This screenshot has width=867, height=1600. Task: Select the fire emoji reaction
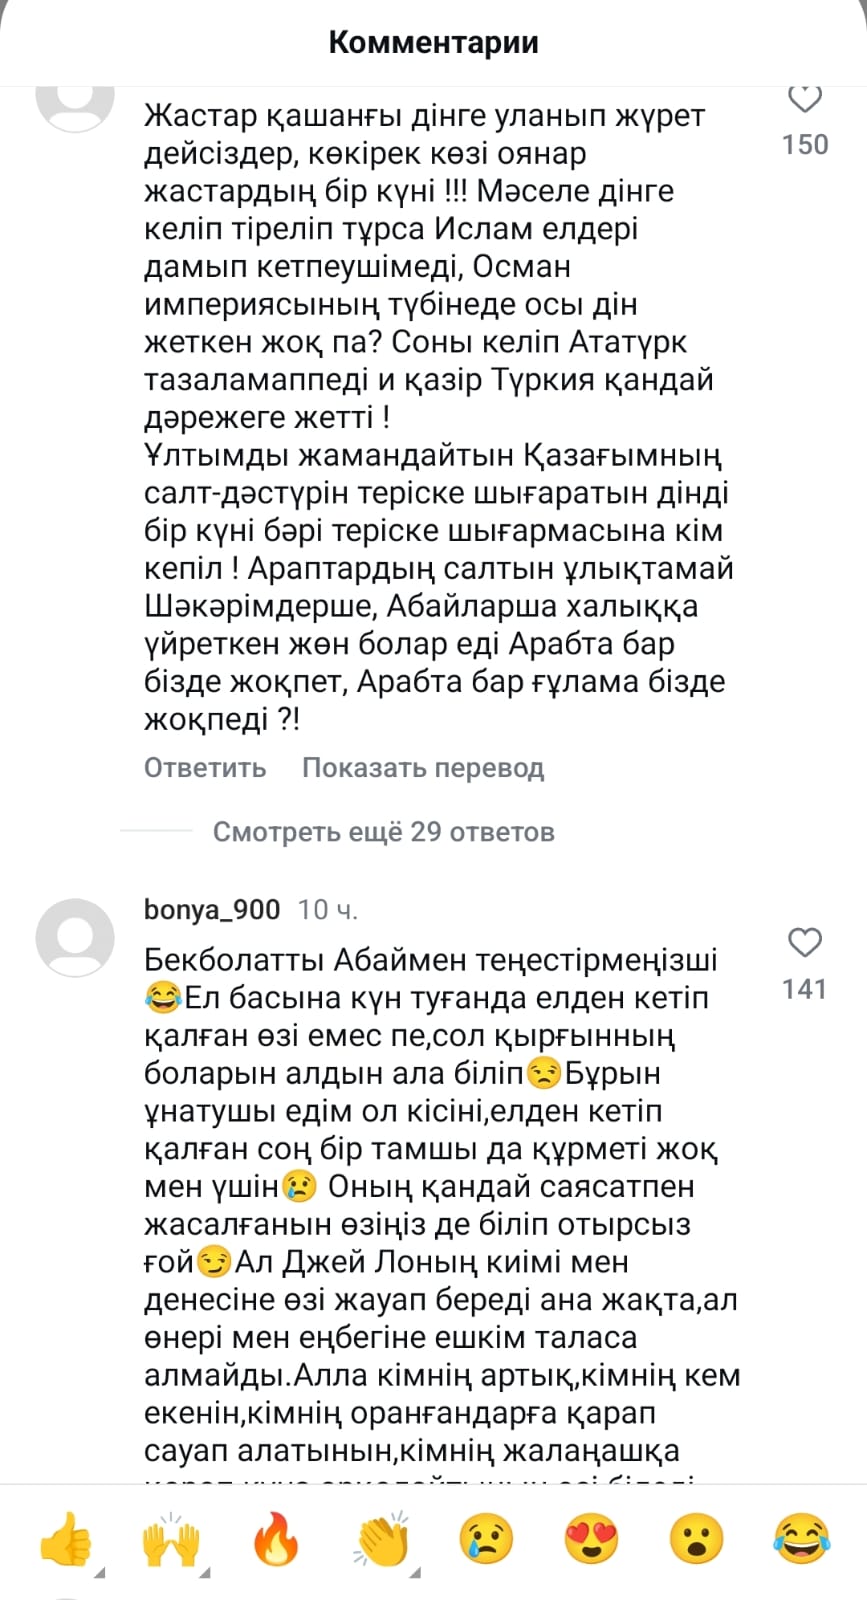[x=277, y=1539]
